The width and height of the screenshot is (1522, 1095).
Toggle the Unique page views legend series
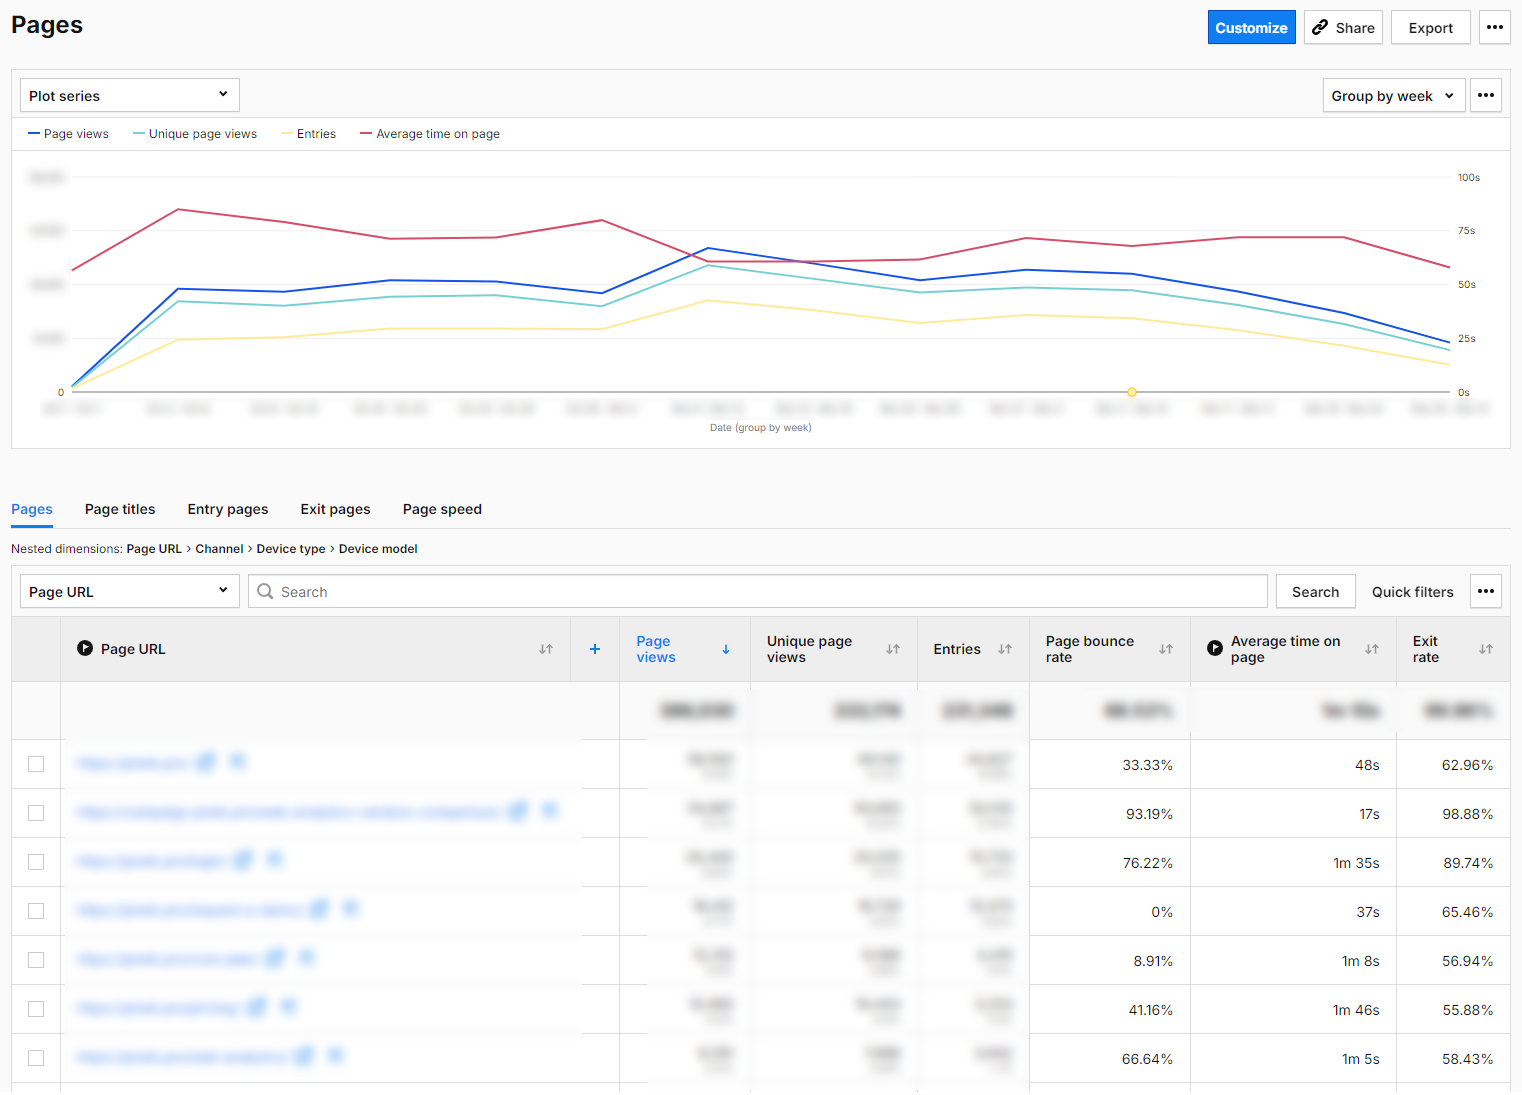pyautogui.click(x=195, y=133)
